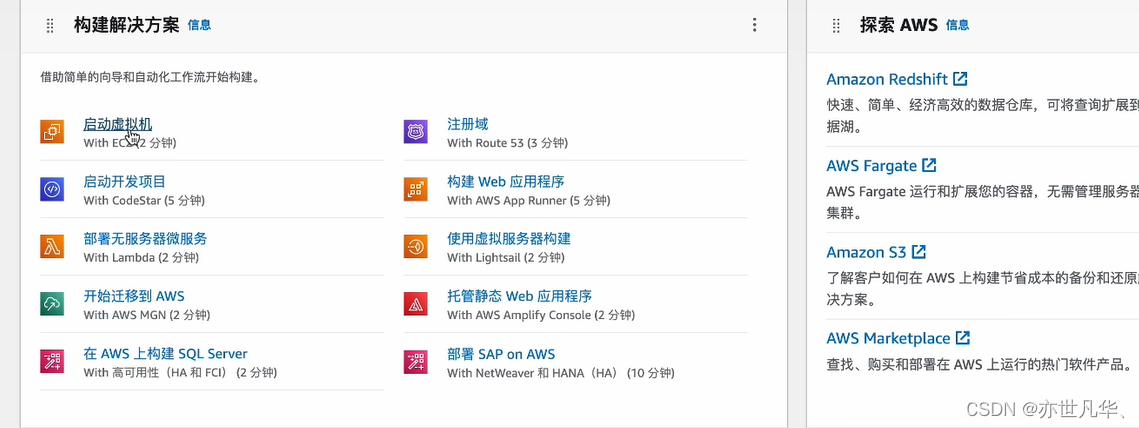Screen dimensions: 1139x428
Task: Click the purple Route 53 domain icon
Action: click(x=416, y=132)
